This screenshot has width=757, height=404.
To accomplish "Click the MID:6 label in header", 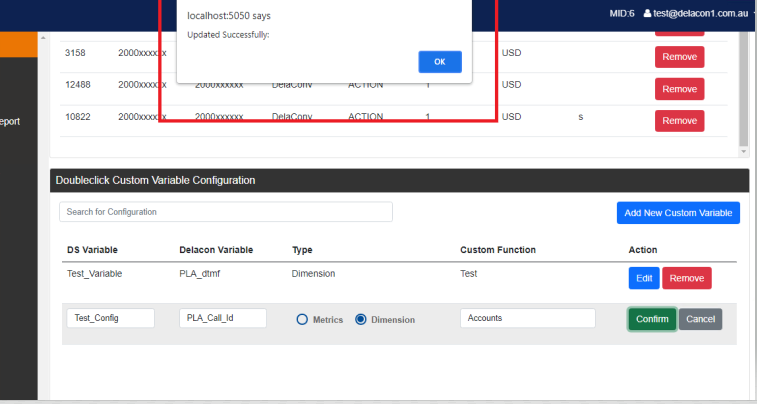I will pos(622,14).
